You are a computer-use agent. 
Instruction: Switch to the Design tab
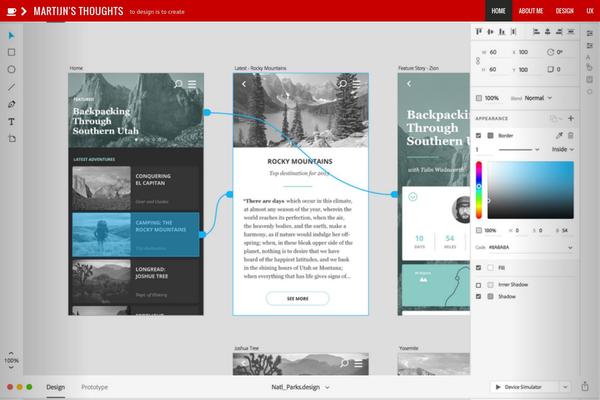click(x=55, y=387)
